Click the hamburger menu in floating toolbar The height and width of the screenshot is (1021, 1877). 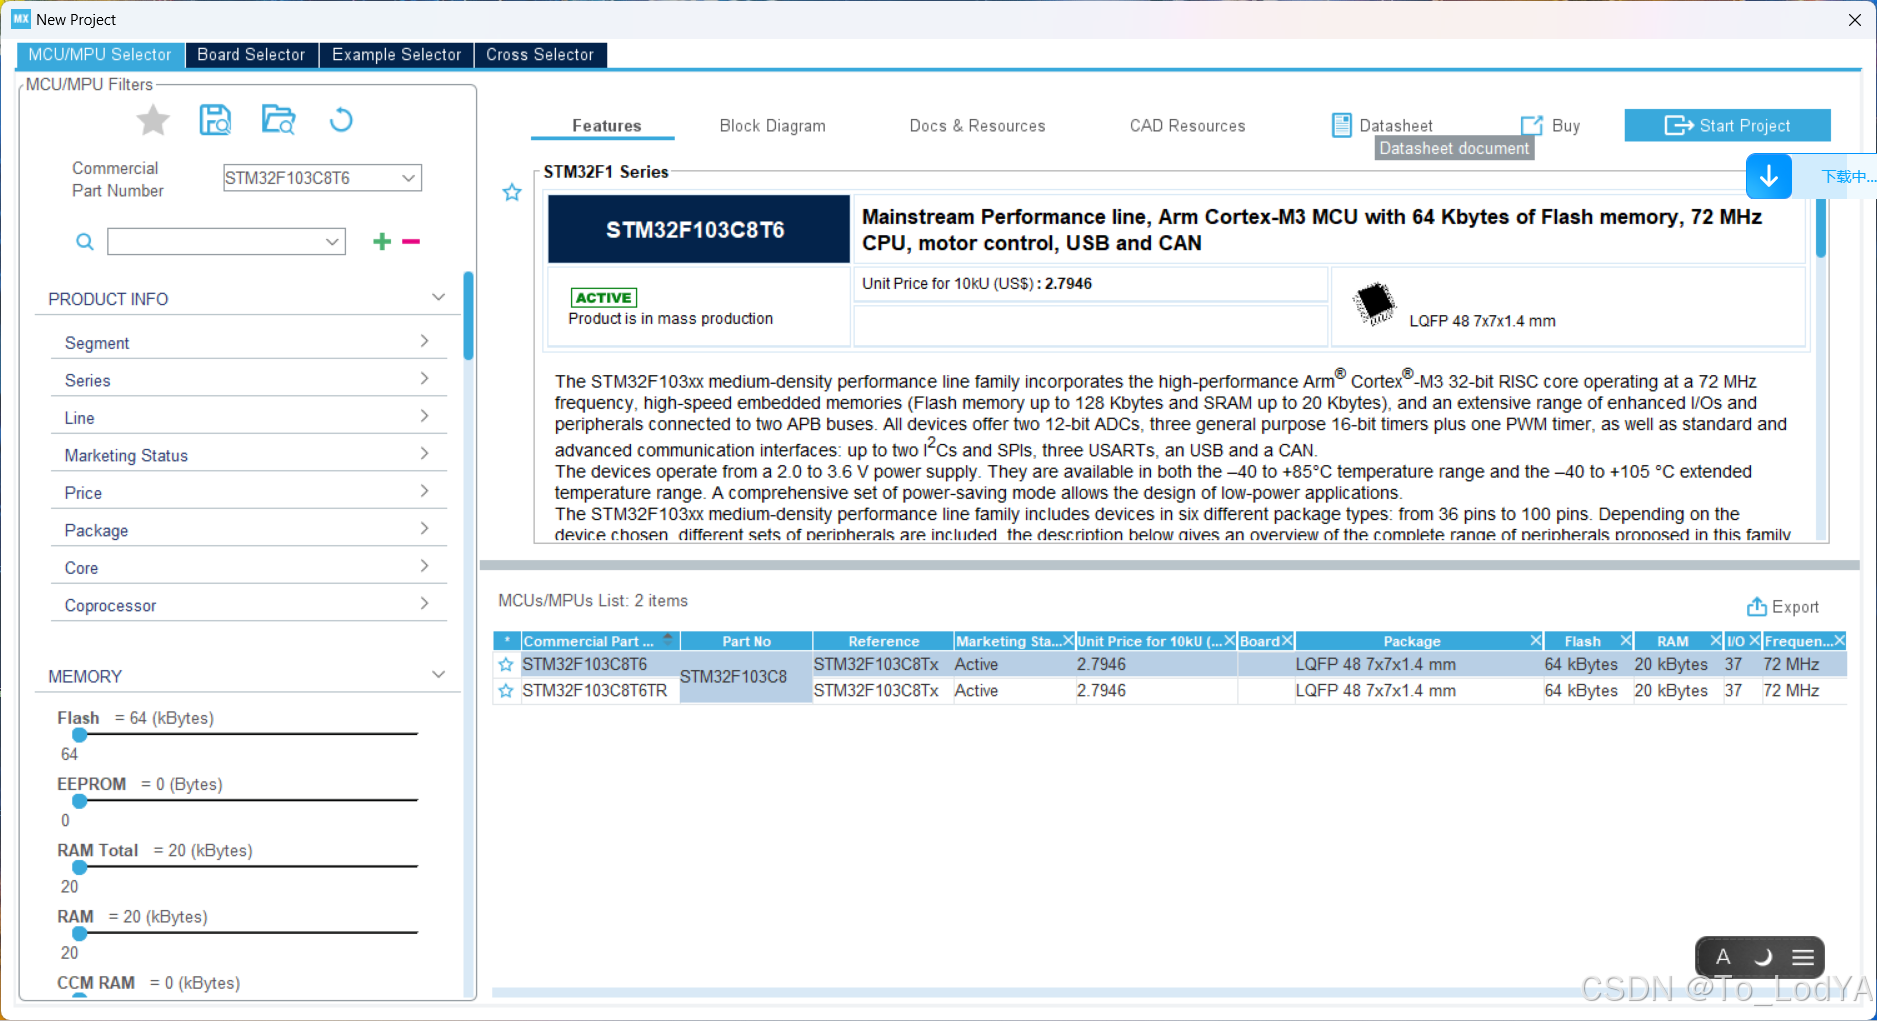point(1802,957)
